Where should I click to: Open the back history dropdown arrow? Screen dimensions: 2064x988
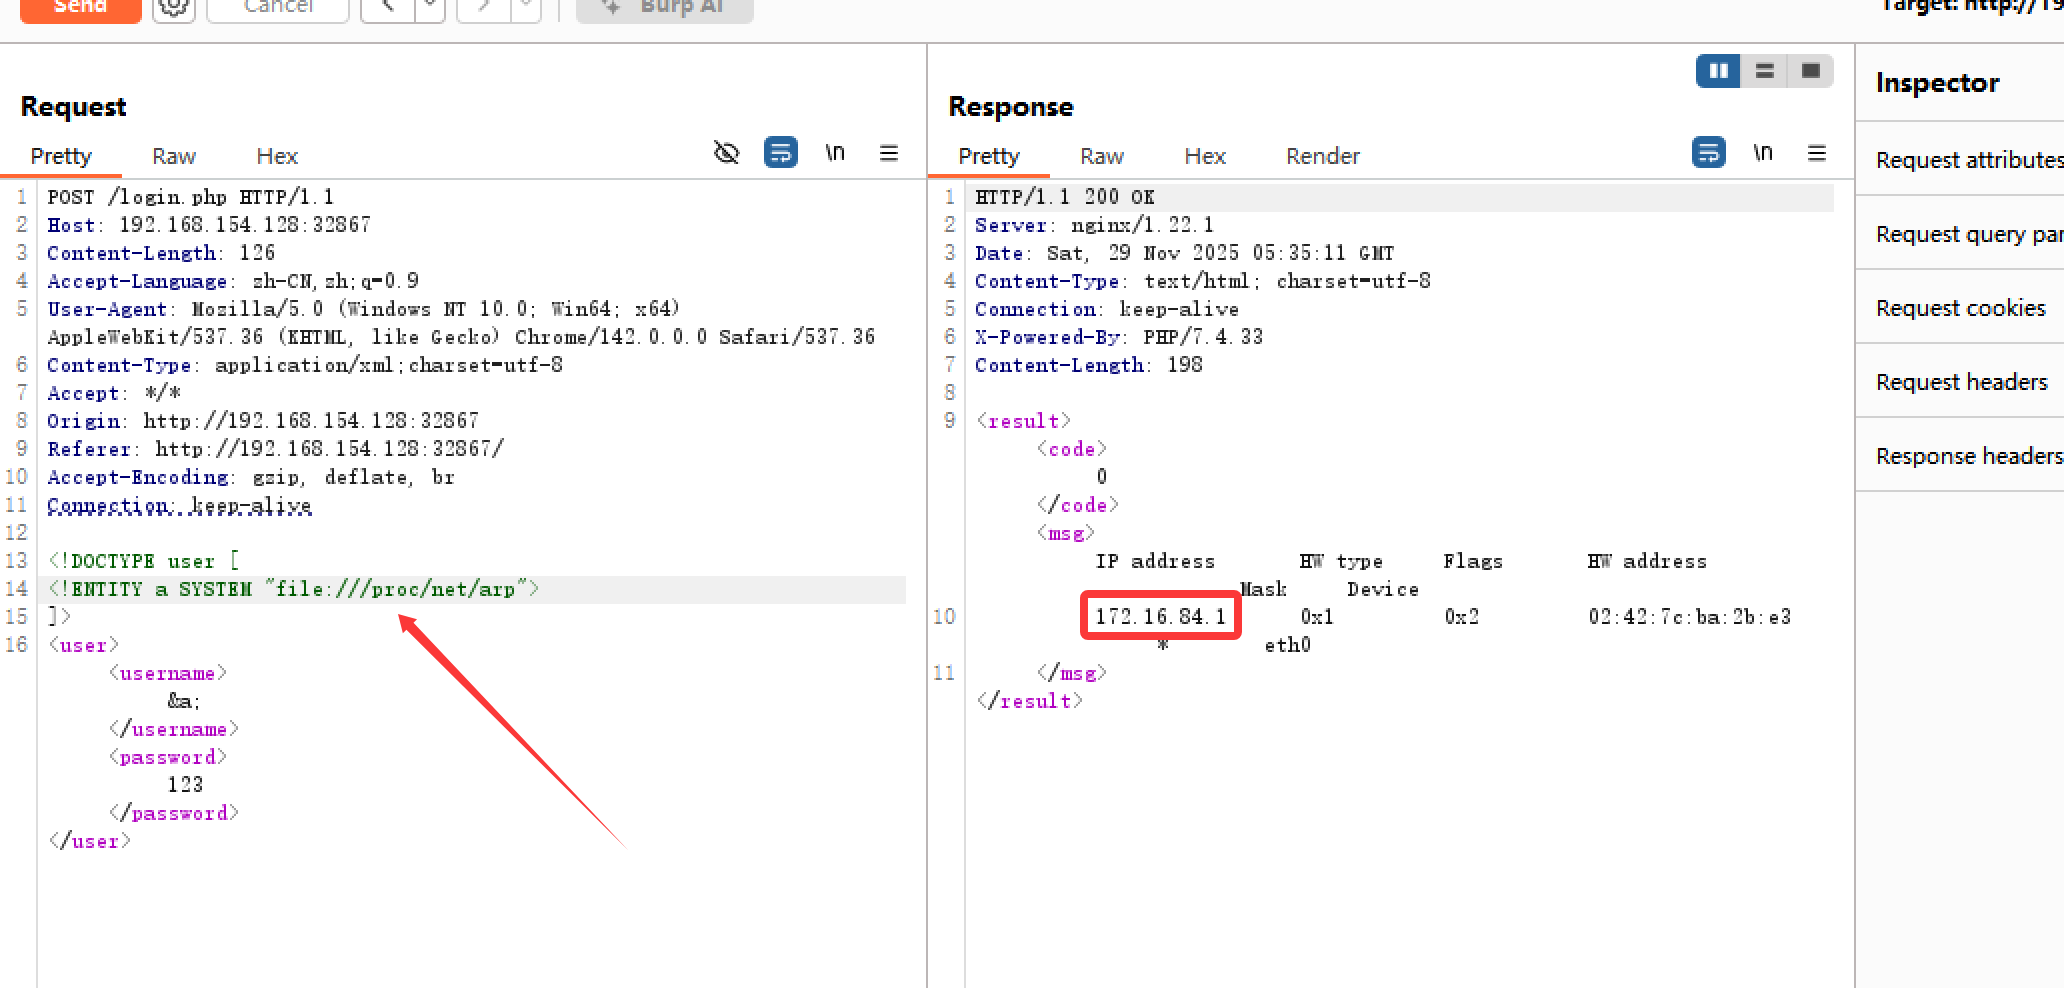click(x=430, y=8)
